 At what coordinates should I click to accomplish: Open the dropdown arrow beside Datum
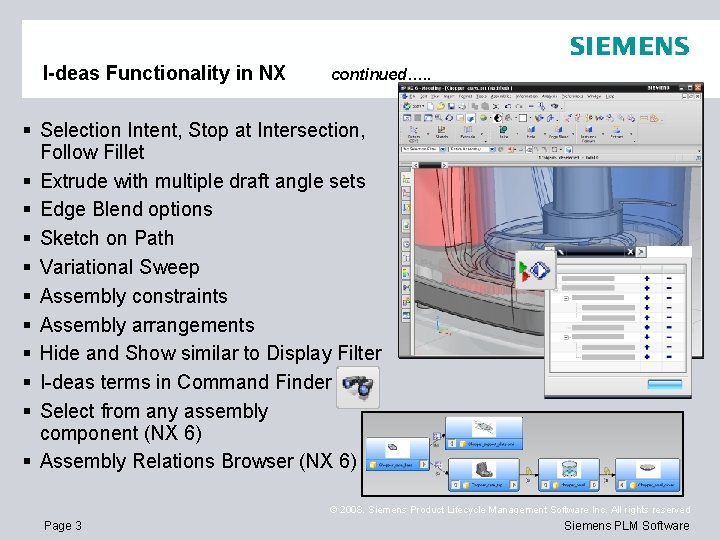tap(428, 134)
